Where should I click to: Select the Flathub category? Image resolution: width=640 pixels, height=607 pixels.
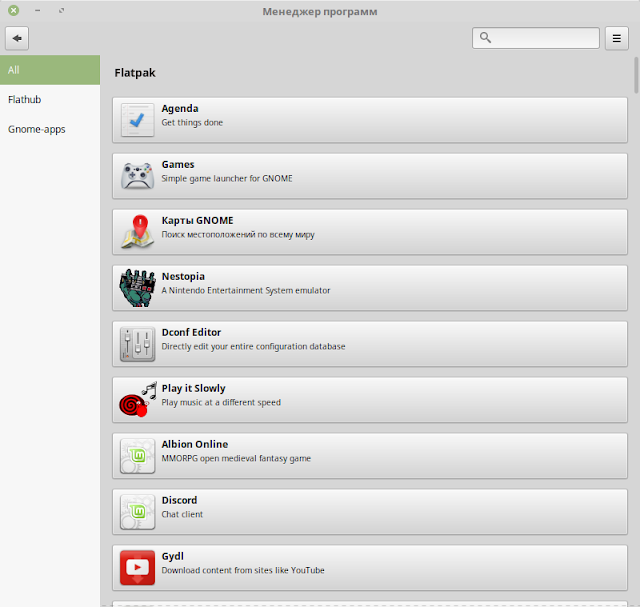point(50,100)
